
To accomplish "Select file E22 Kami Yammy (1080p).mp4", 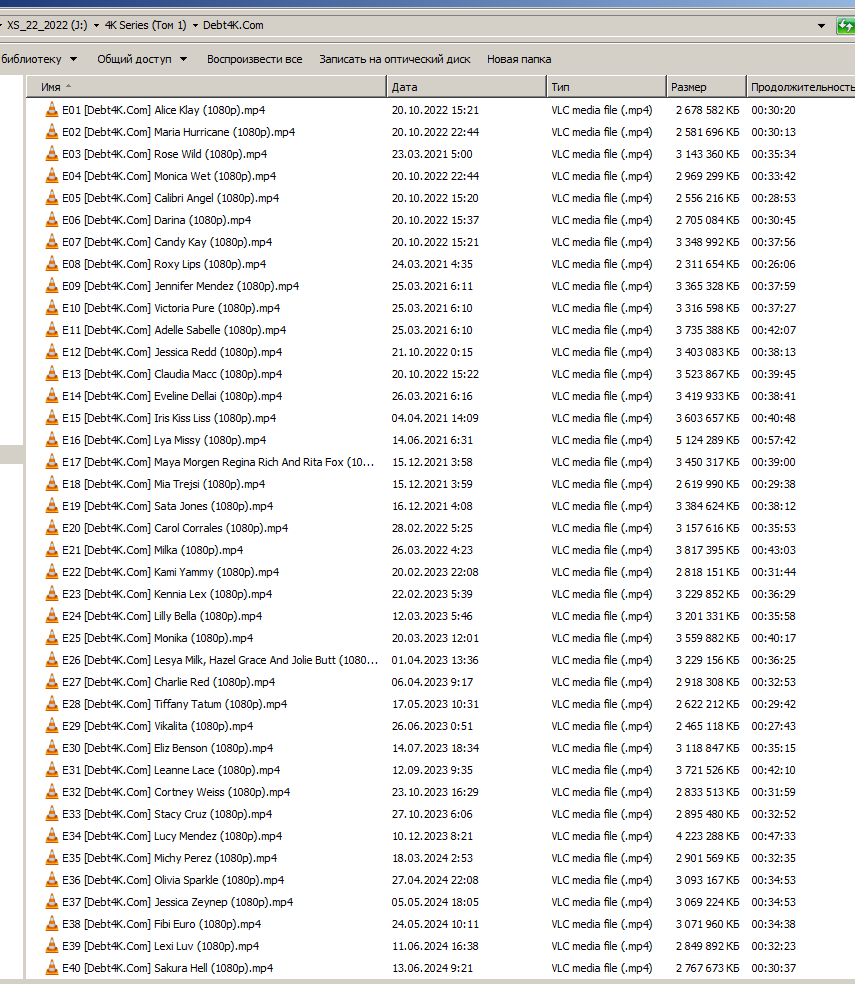I will [170, 572].
